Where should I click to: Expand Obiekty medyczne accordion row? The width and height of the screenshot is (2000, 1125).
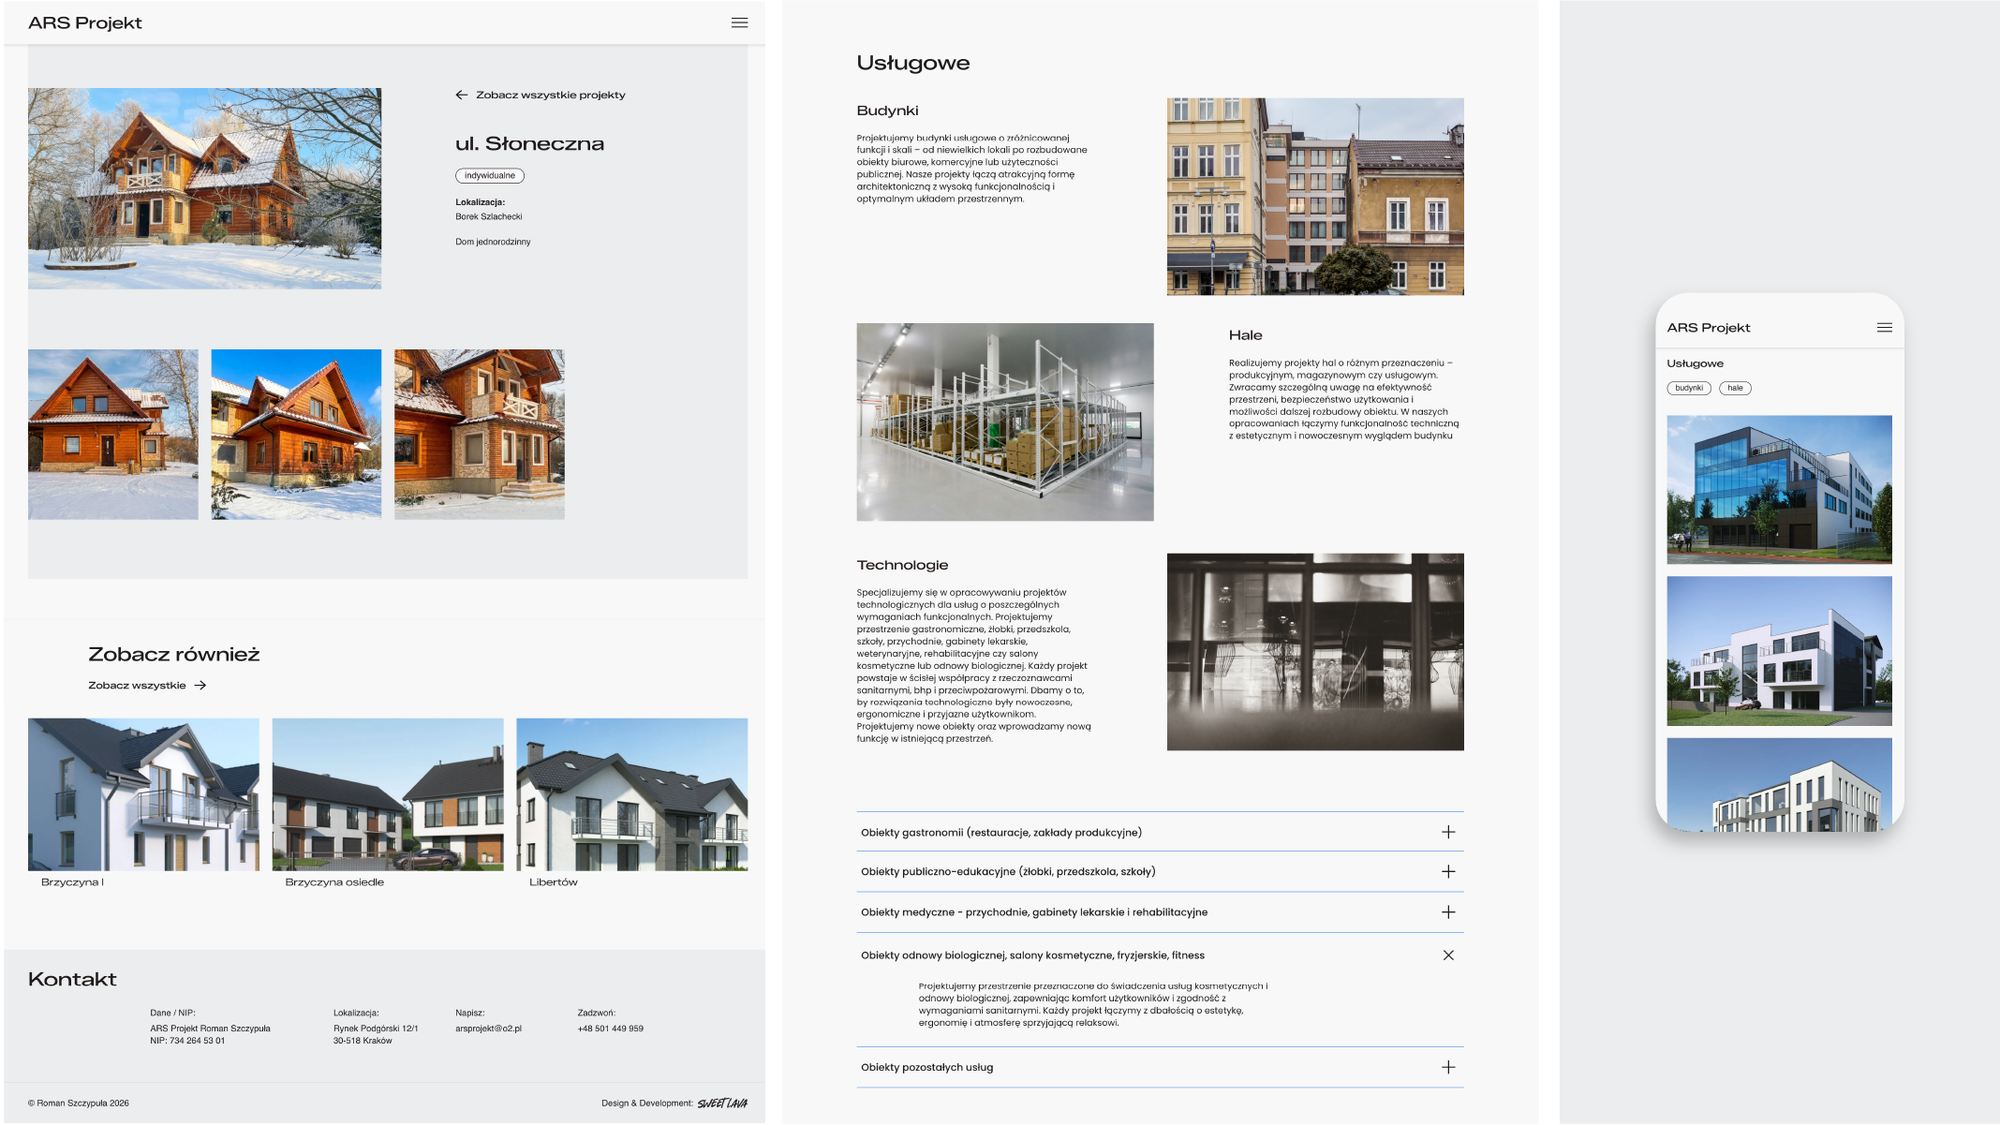tap(1160, 912)
